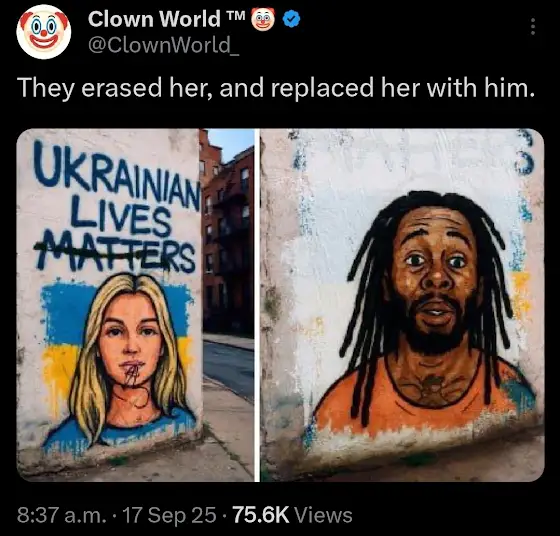View the 75.6K Views analytics count

292,515
